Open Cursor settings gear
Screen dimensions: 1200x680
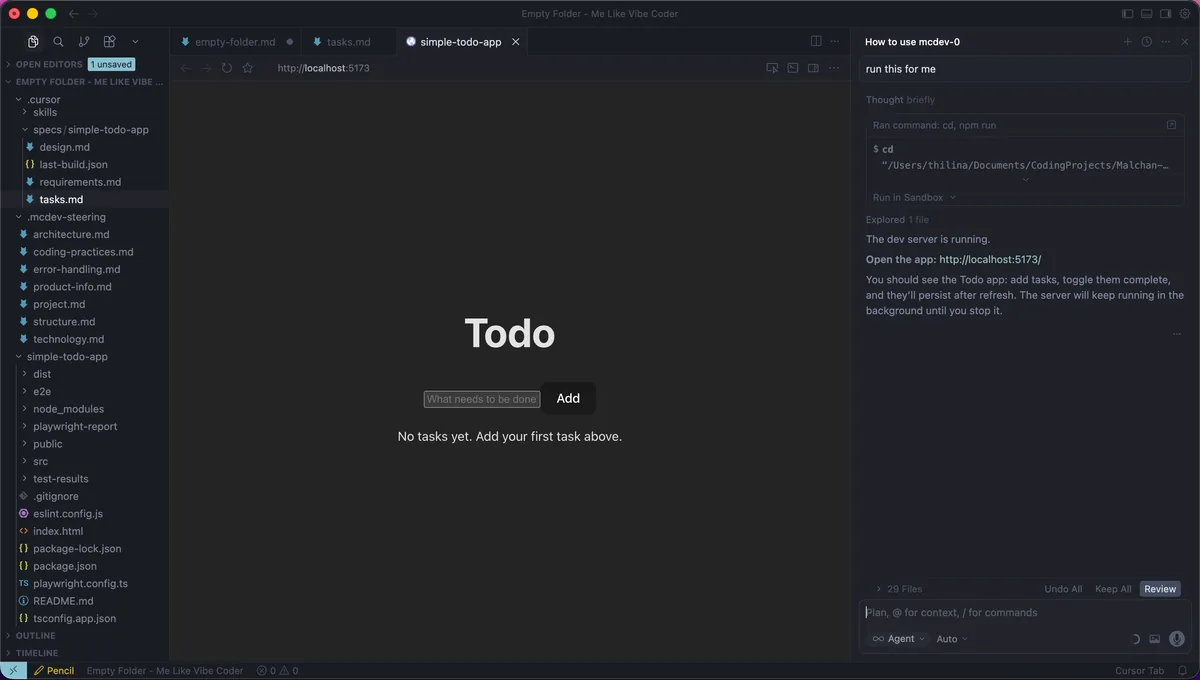pyautogui.click(x=1187, y=14)
